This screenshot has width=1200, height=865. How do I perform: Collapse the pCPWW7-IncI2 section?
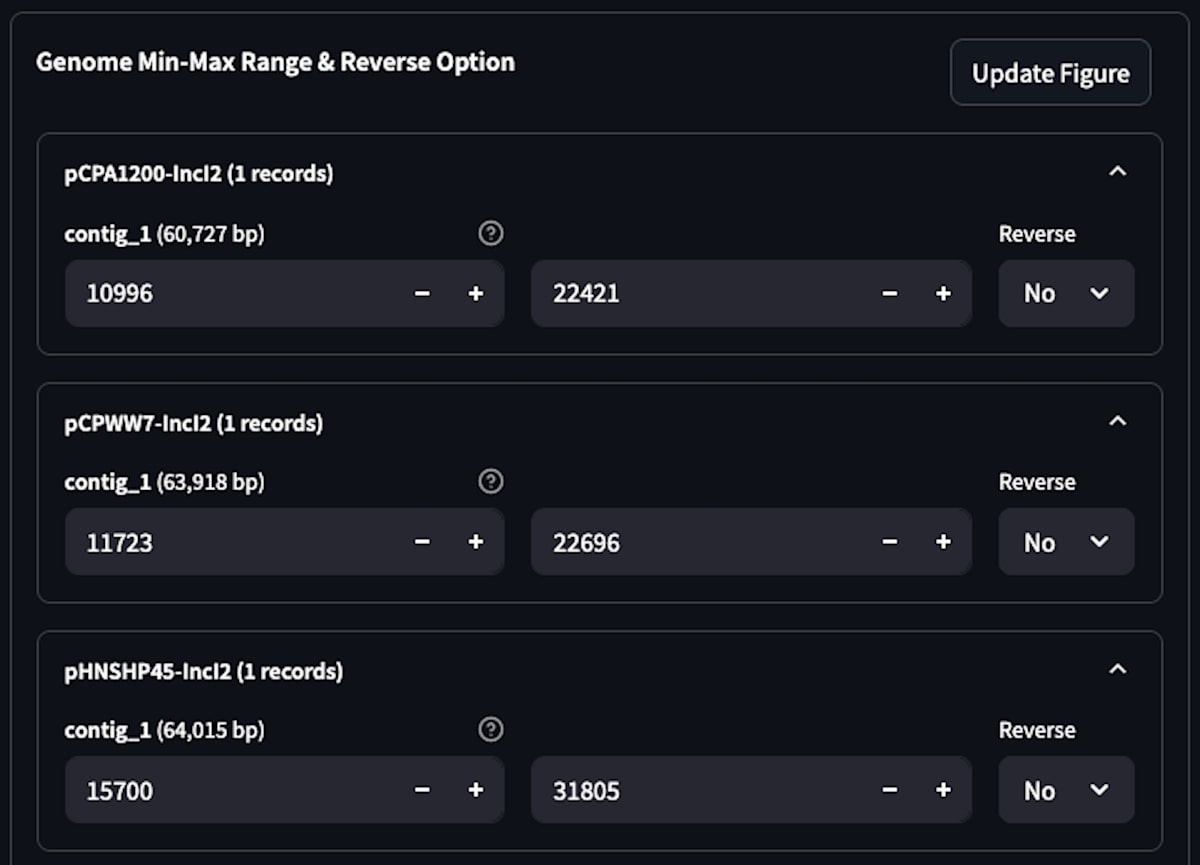click(1118, 422)
